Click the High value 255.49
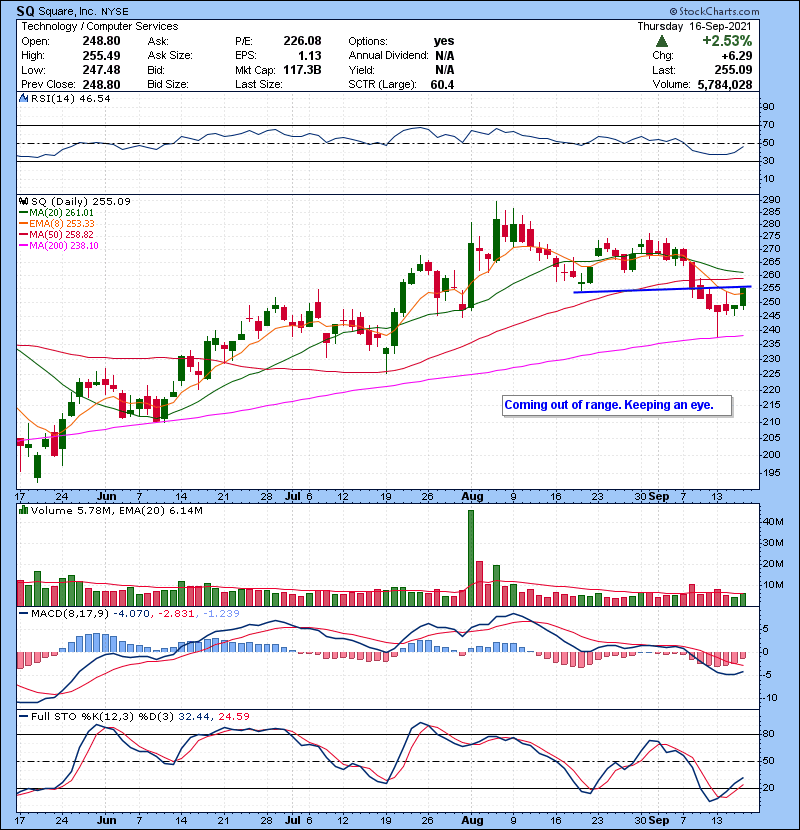800x830 pixels. pyautogui.click(x=101, y=56)
